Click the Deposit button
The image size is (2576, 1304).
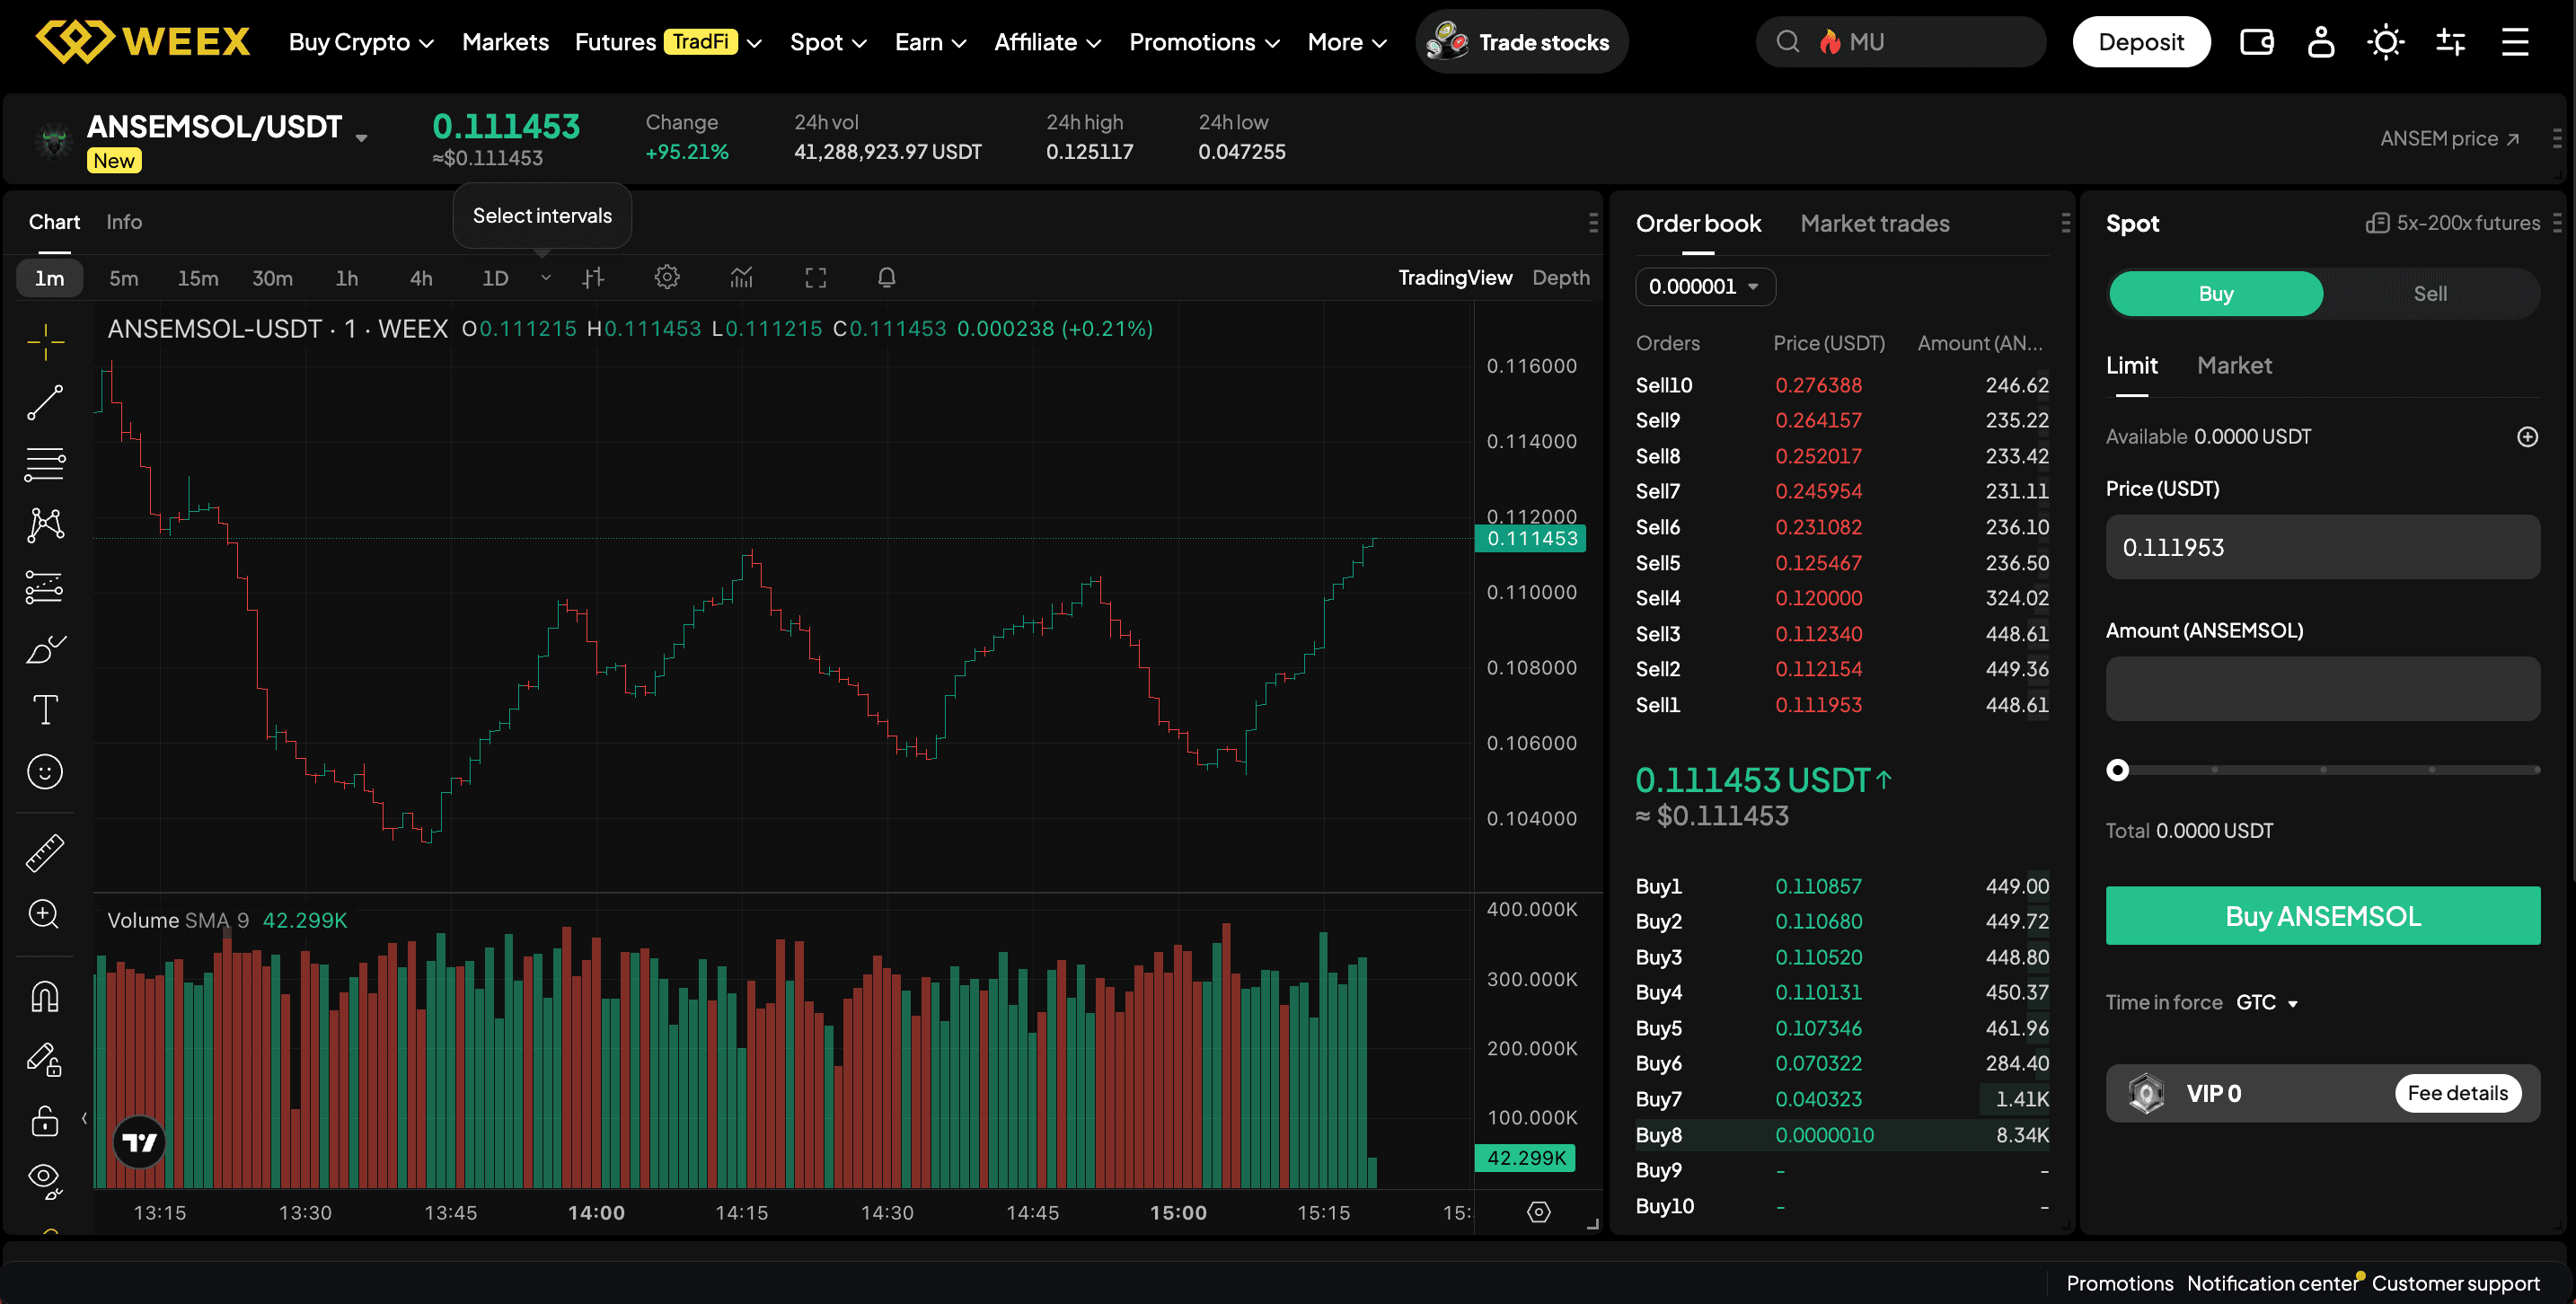(x=2141, y=42)
